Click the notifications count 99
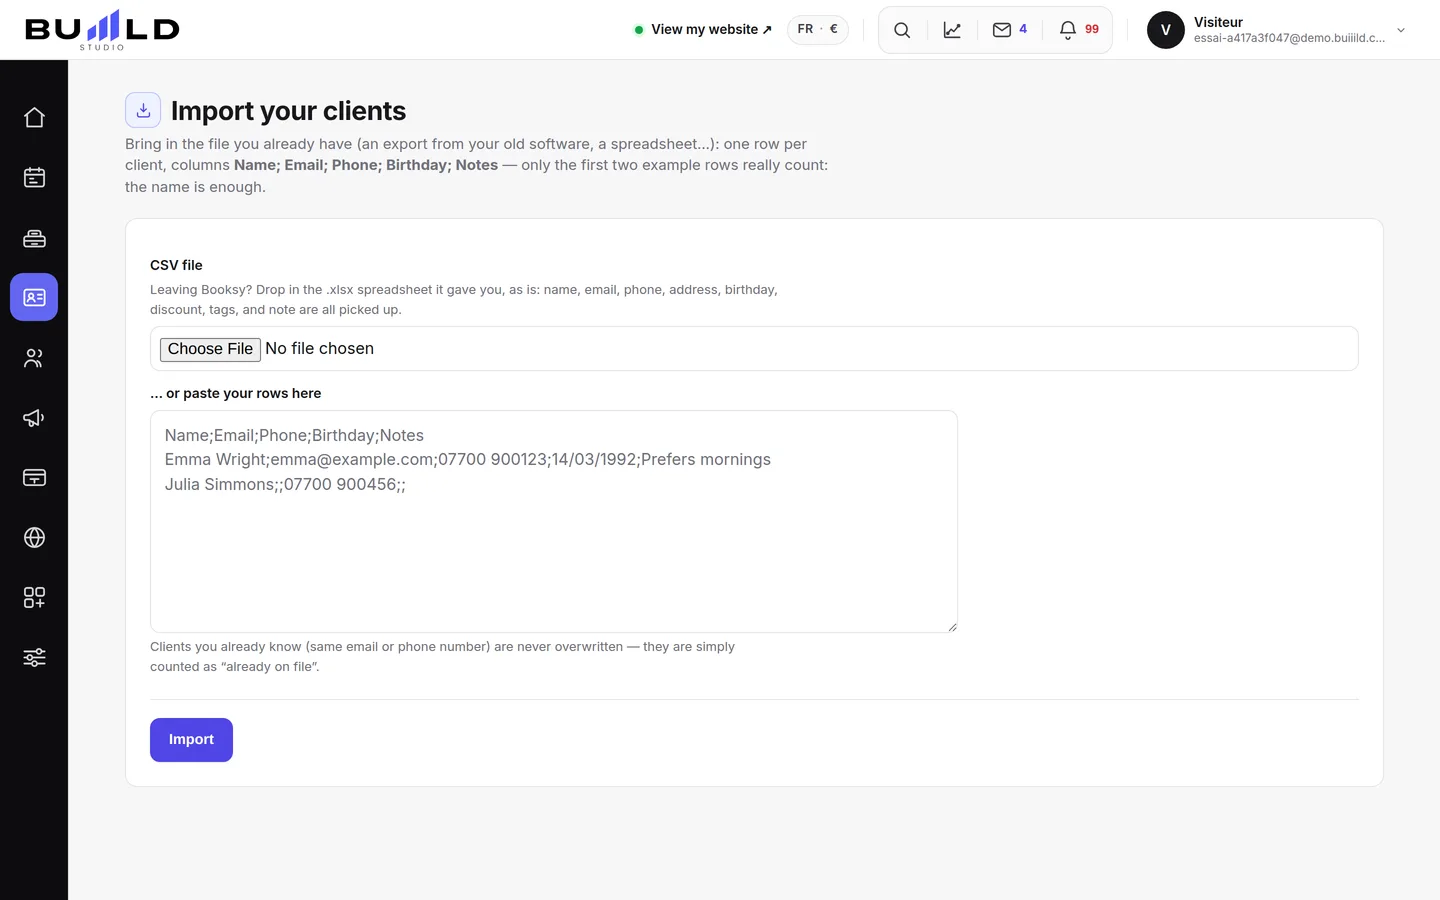The width and height of the screenshot is (1440, 900). [x=1092, y=29]
